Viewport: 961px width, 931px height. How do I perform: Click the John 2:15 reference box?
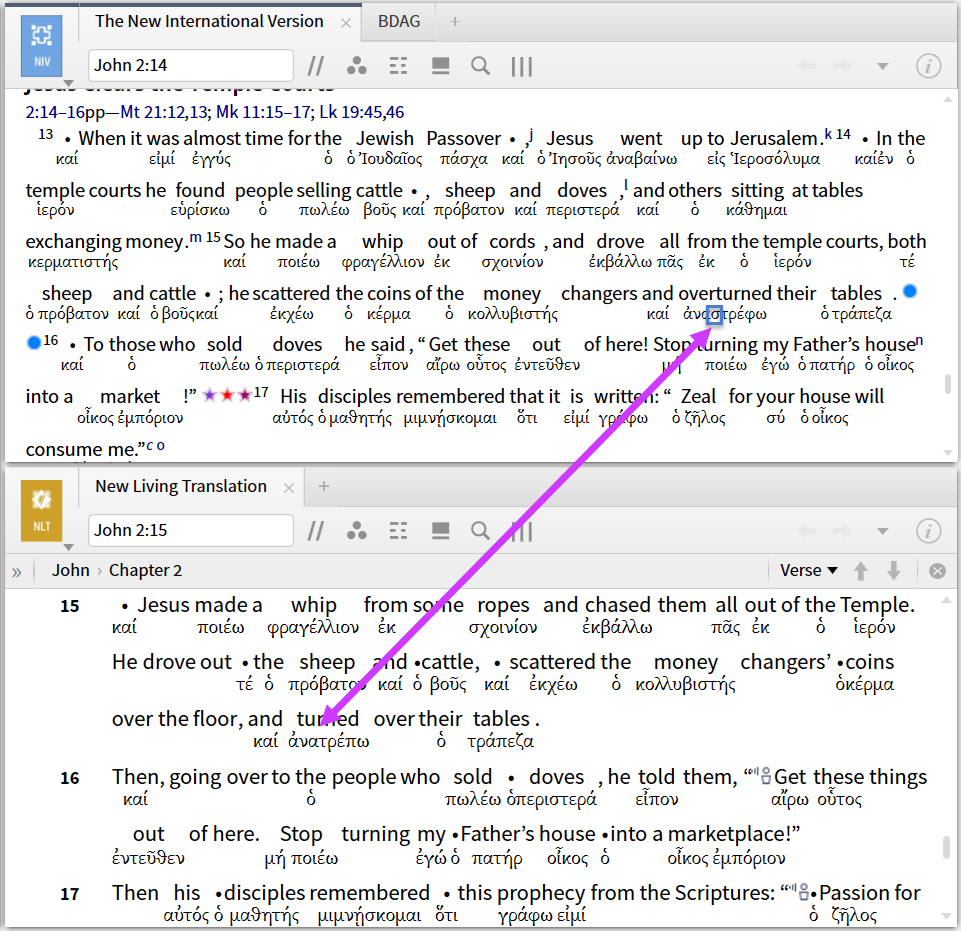[x=191, y=531]
